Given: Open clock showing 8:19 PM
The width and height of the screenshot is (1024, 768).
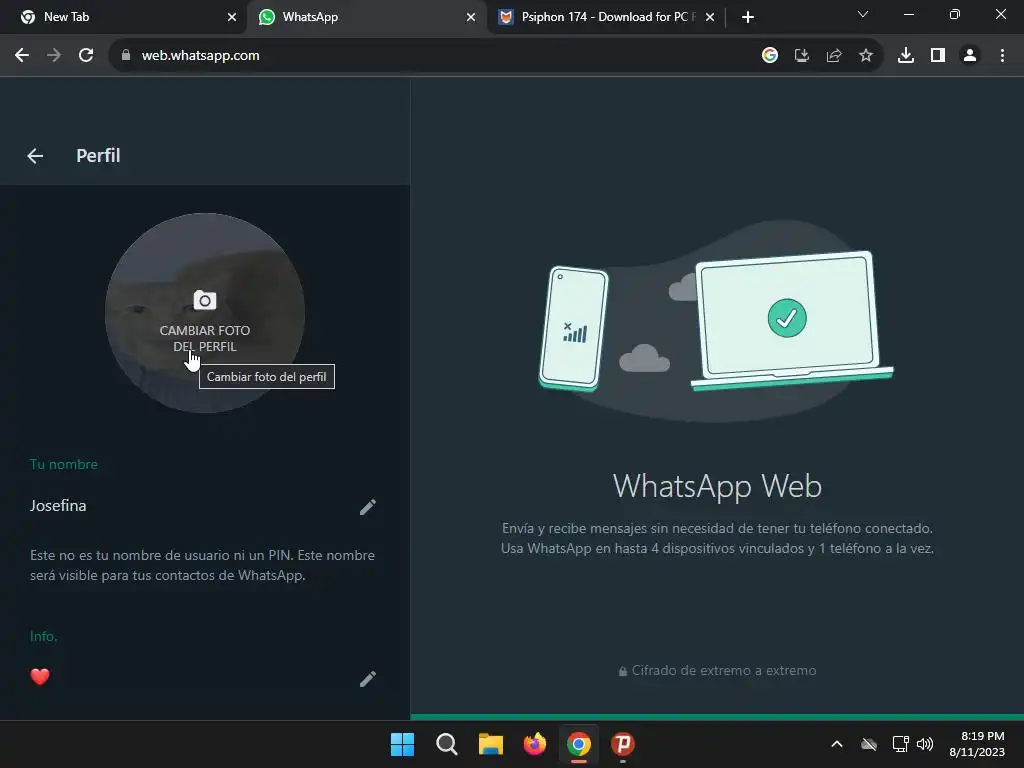Looking at the screenshot, I should [x=977, y=744].
